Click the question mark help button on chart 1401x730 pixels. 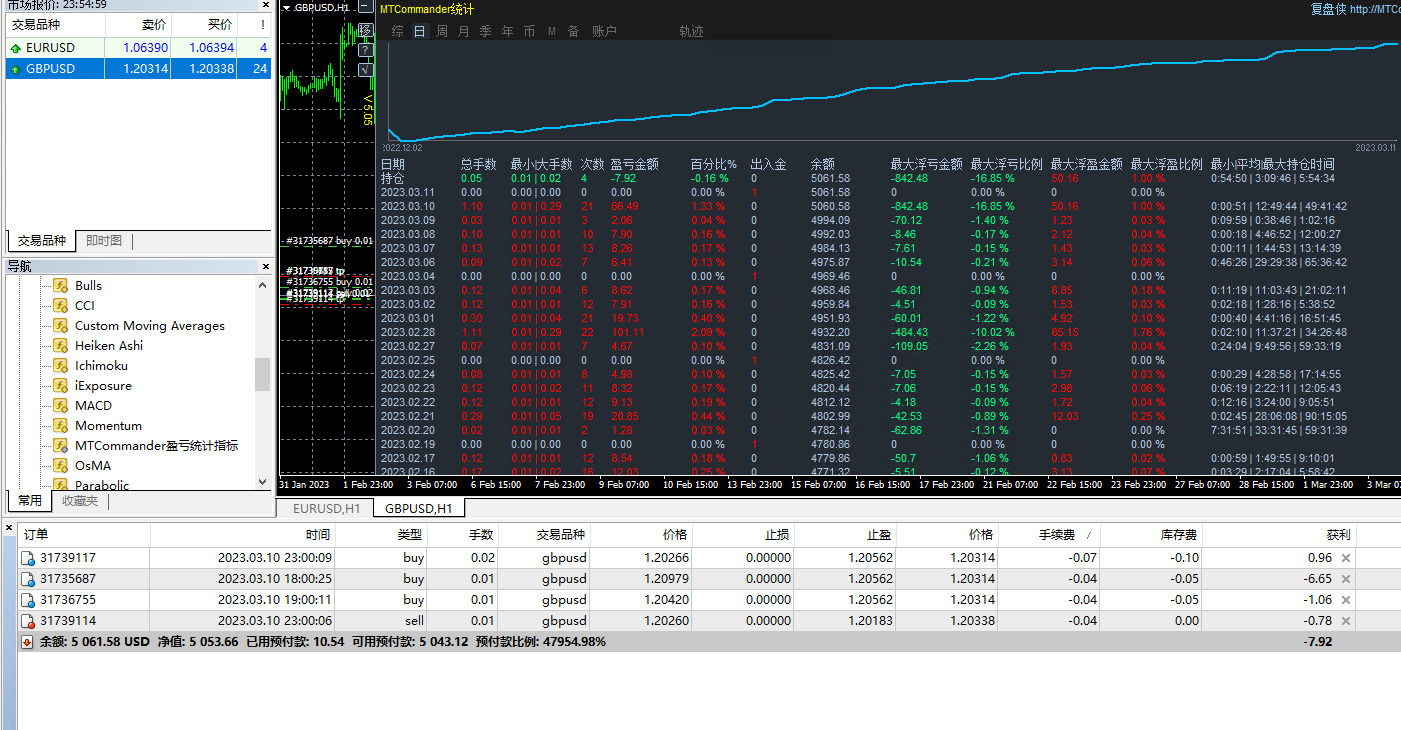click(x=365, y=49)
